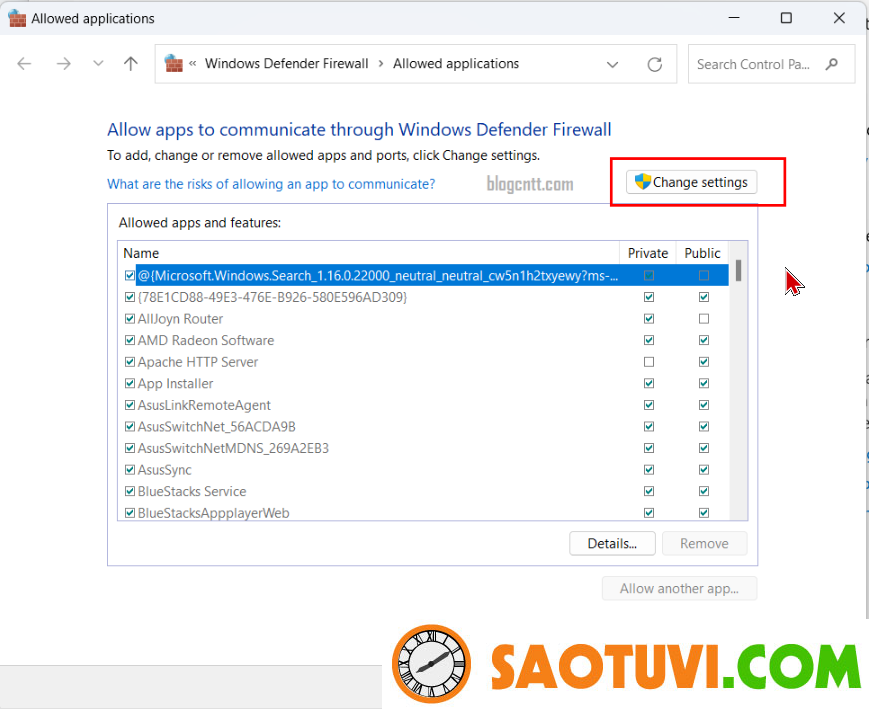Screen dimensions: 871x709
Task: Toggle Public for AMD Radeon Software
Action: (x=704, y=340)
